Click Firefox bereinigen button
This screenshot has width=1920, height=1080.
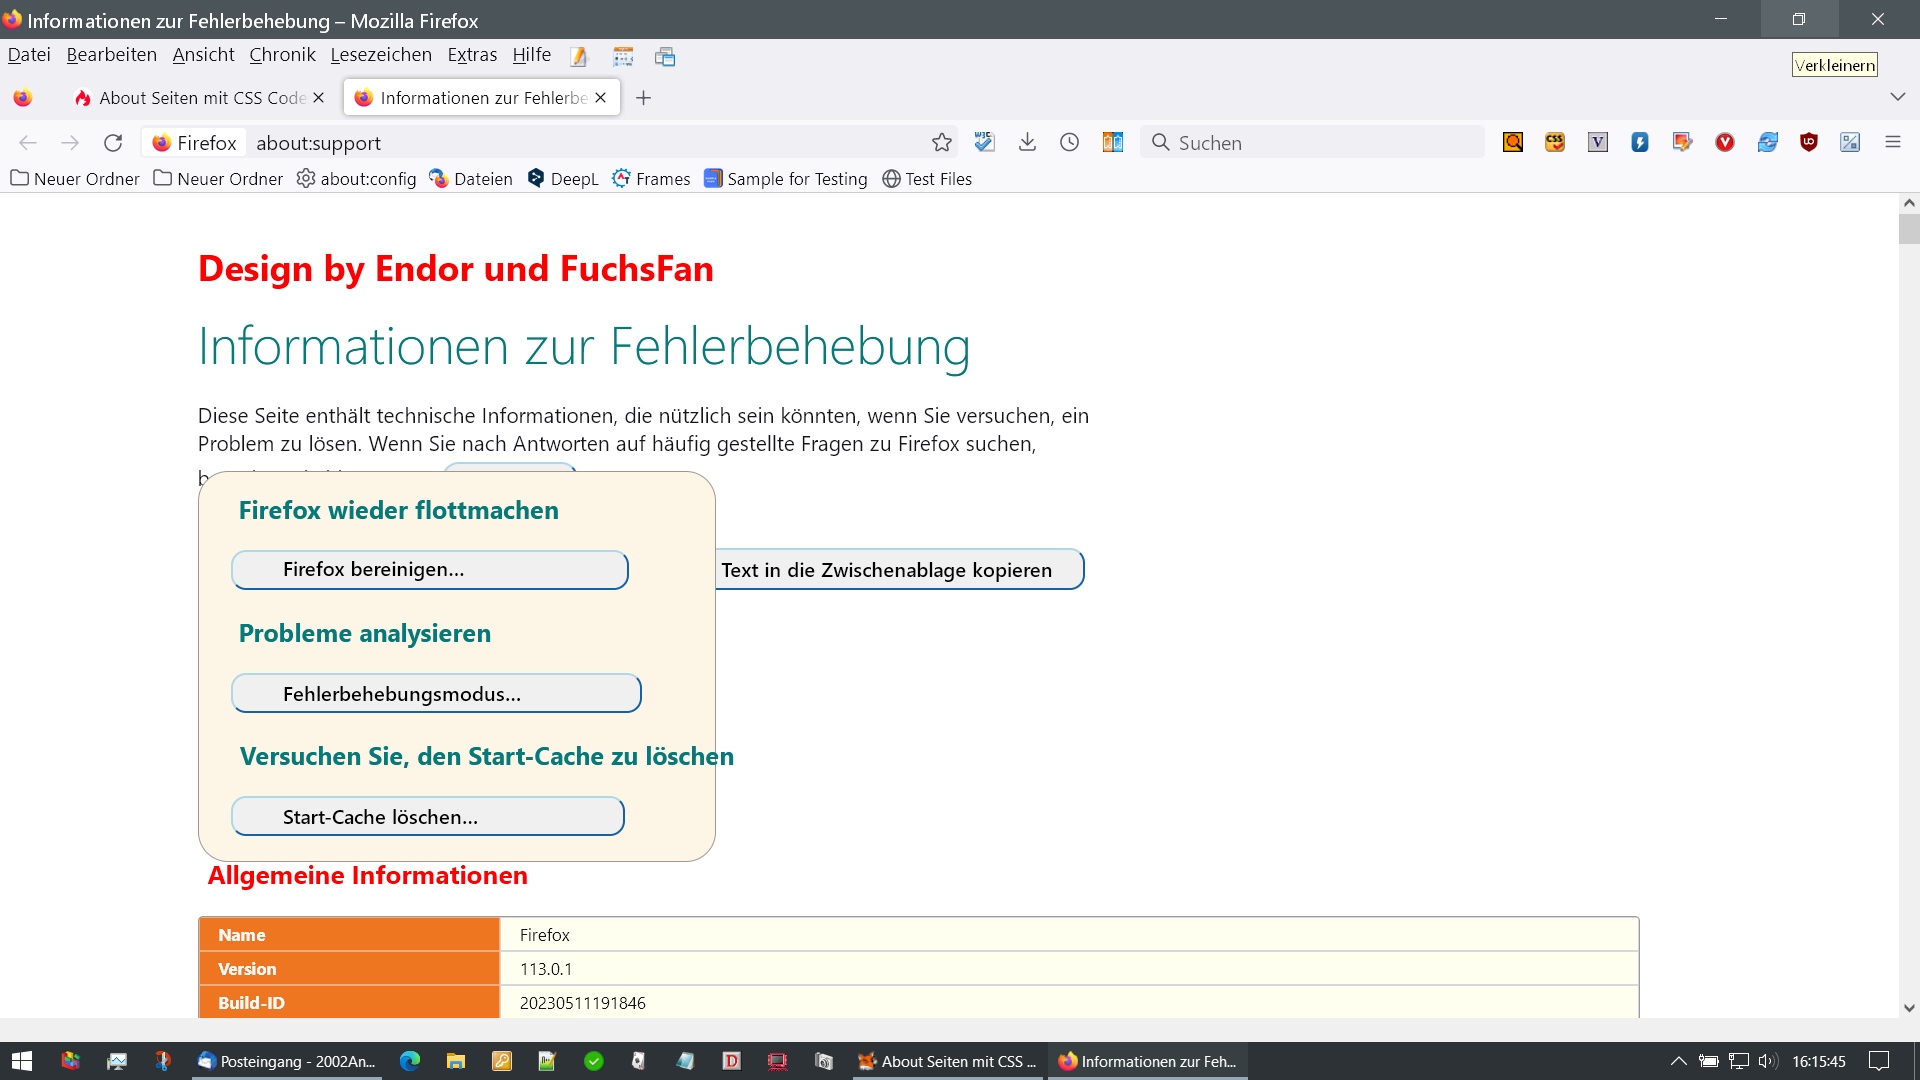(x=430, y=570)
